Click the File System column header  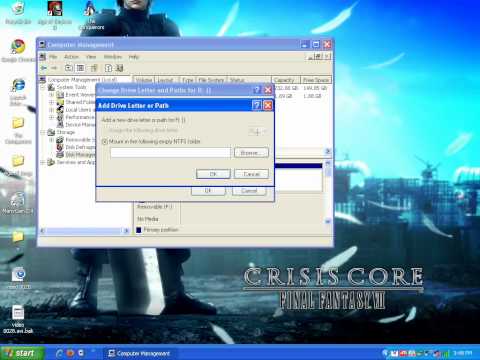click(211, 80)
